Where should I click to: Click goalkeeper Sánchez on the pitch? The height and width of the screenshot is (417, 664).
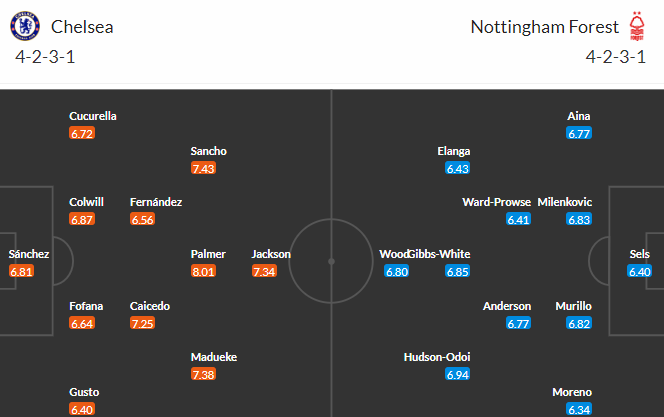coord(29,254)
